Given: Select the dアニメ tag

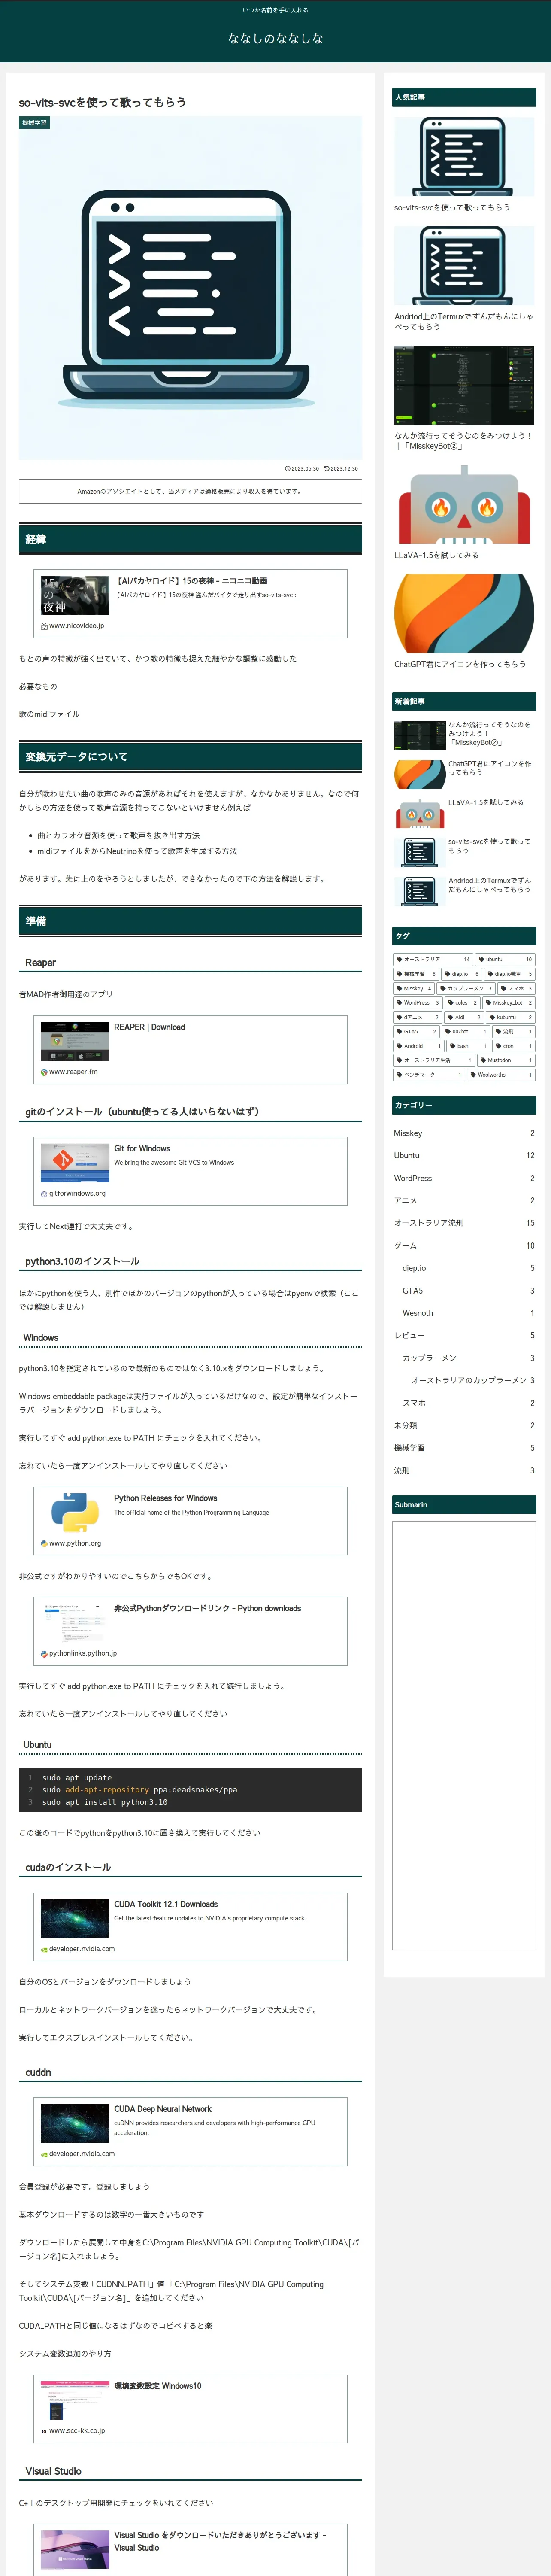Looking at the screenshot, I should (x=418, y=1017).
